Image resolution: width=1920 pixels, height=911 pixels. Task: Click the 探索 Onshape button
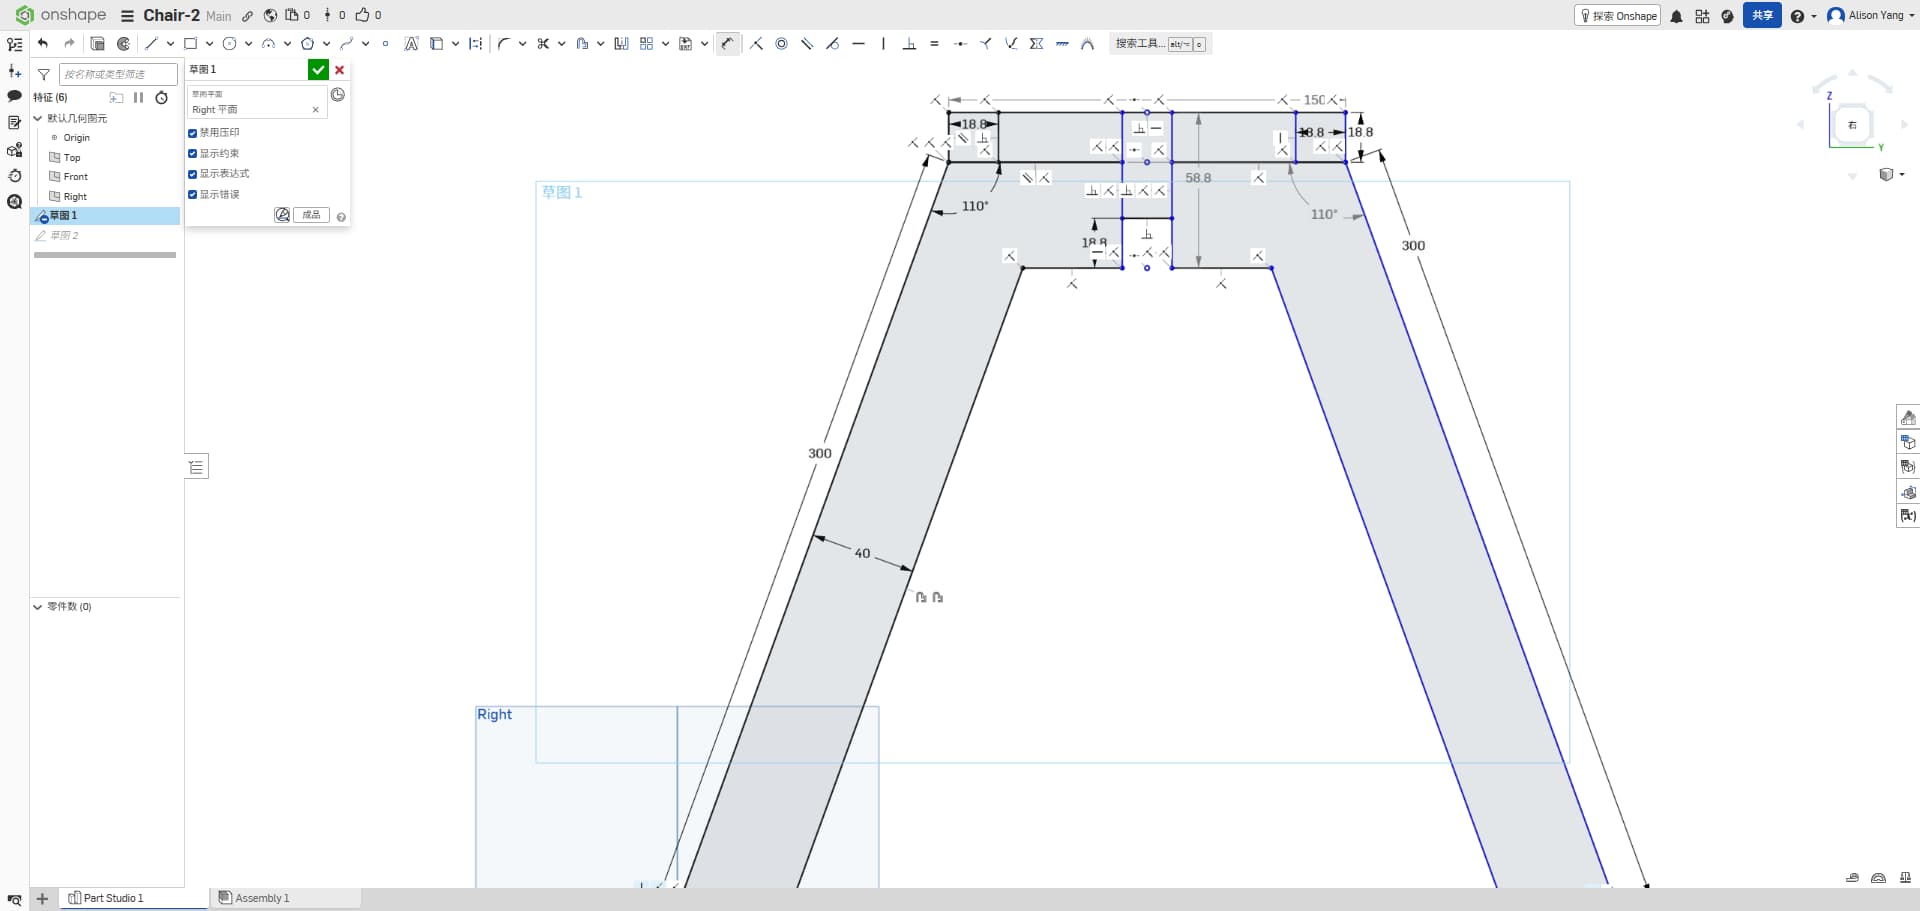(1618, 16)
